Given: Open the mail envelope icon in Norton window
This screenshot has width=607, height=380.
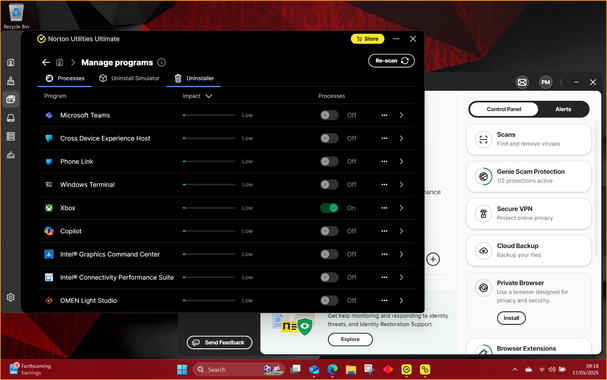Looking at the screenshot, I should click(522, 82).
